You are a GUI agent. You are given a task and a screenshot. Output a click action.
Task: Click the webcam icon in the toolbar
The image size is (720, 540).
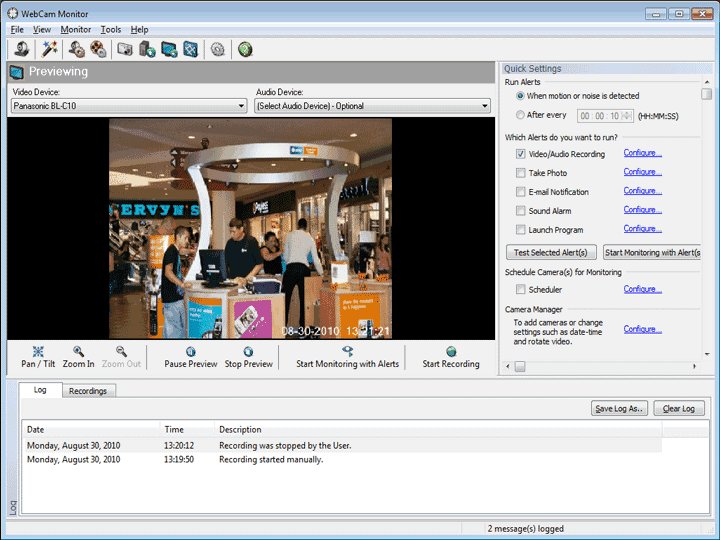[x=21, y=49]
